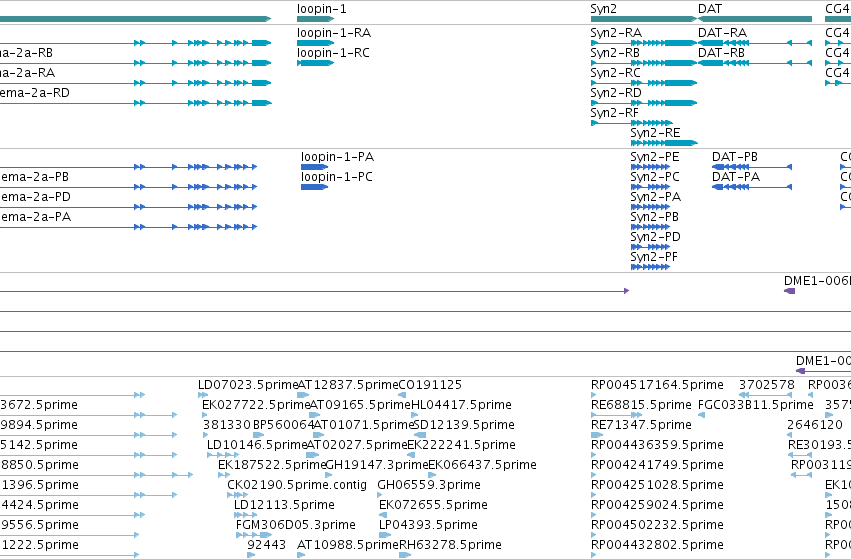Image resolution: width=851 pixels, height=560 pixels.
Task: Open EST LD07023.5prime
Action: pyautogui.click(x=248, y=385)
